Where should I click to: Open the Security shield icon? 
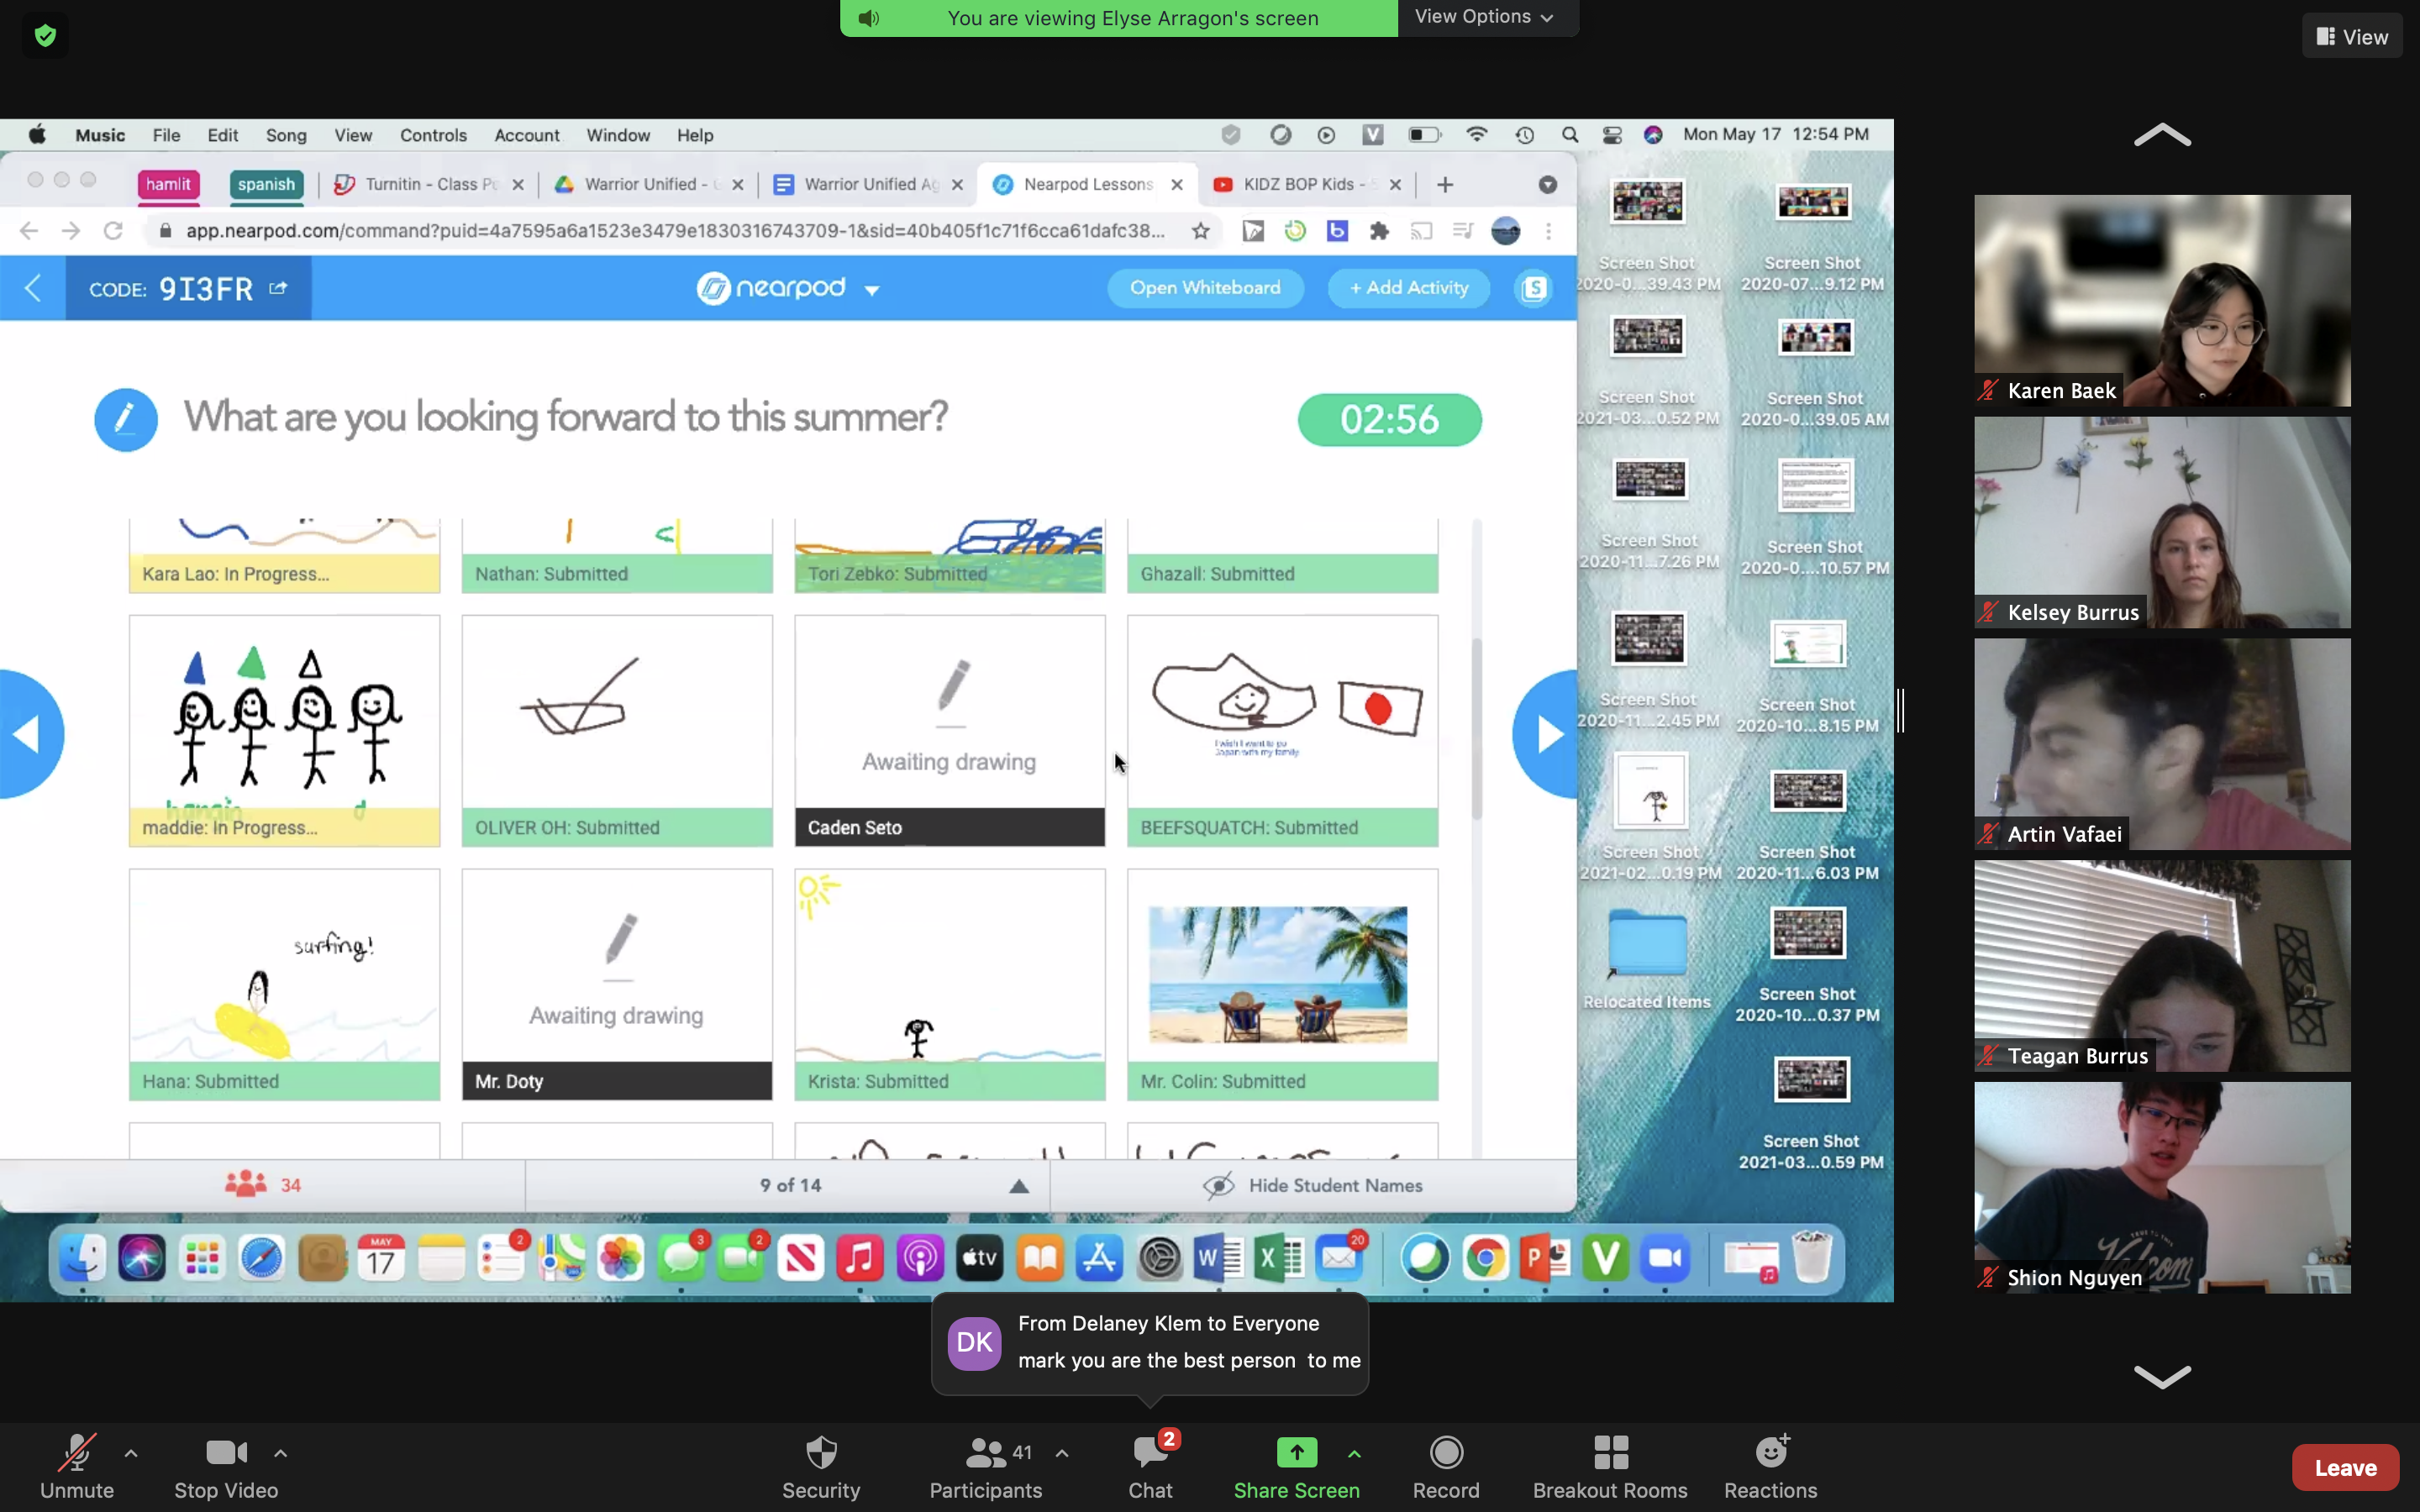point(821,1452)
